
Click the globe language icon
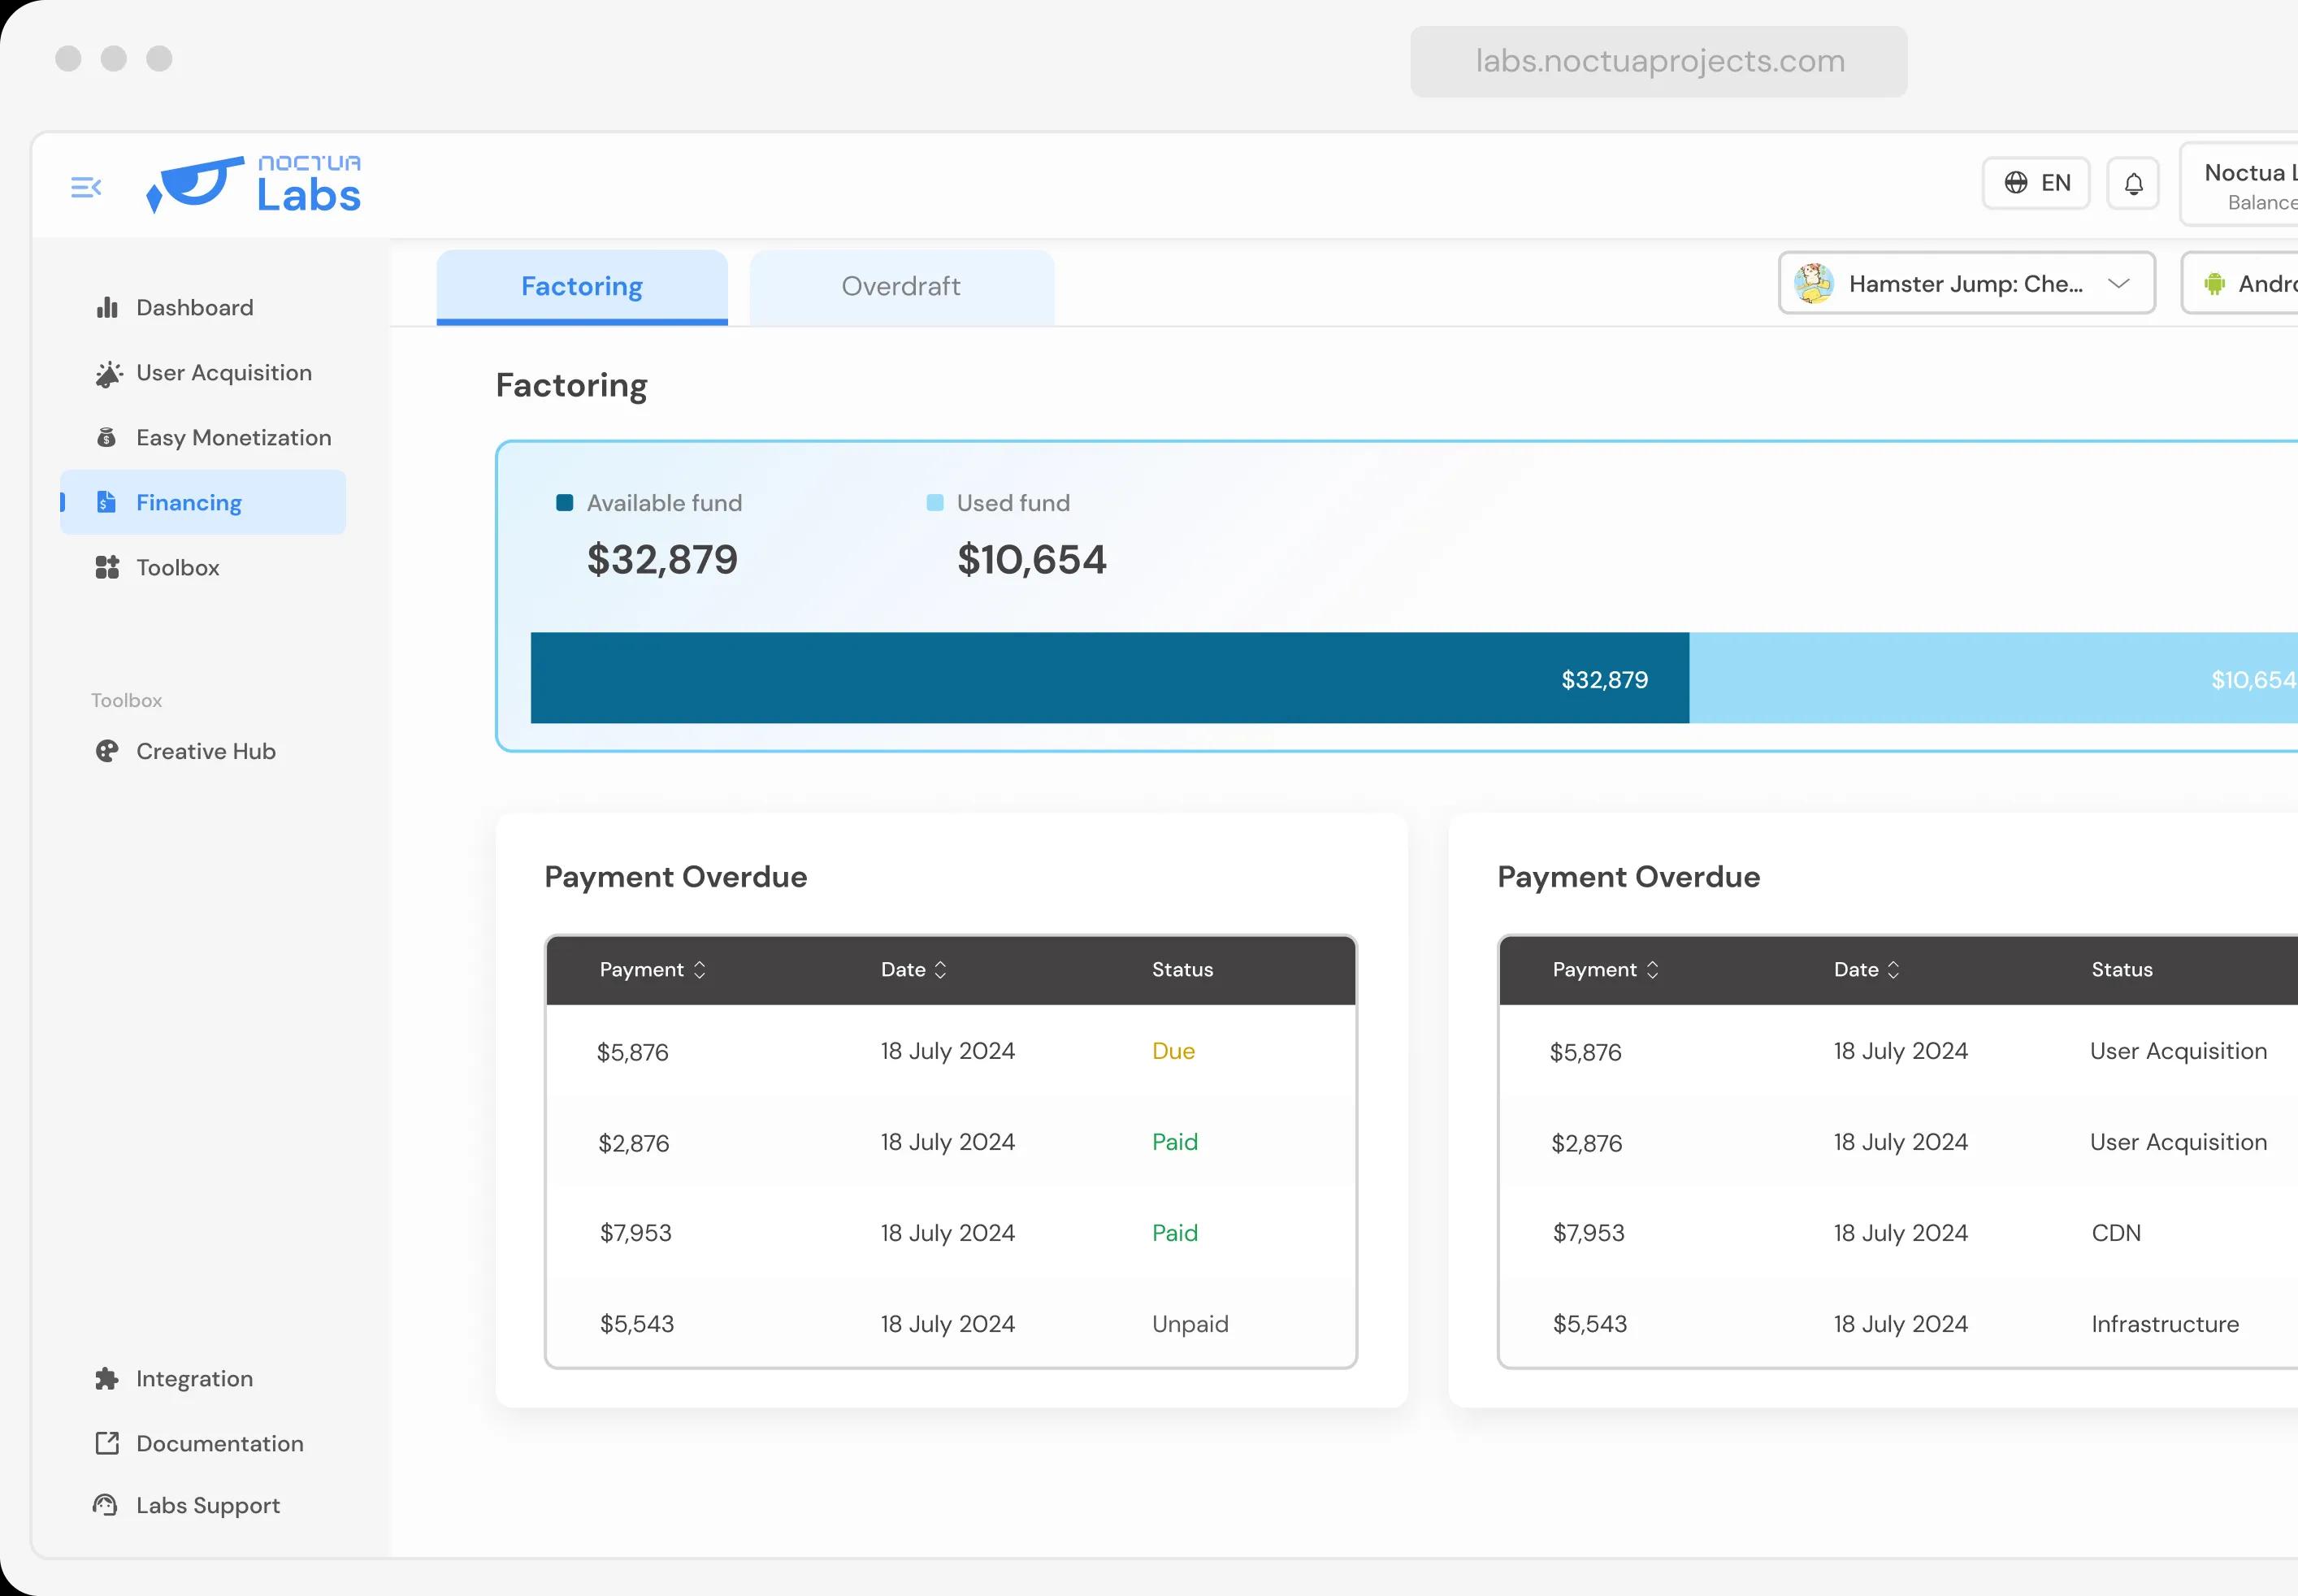coord(2016,182)
